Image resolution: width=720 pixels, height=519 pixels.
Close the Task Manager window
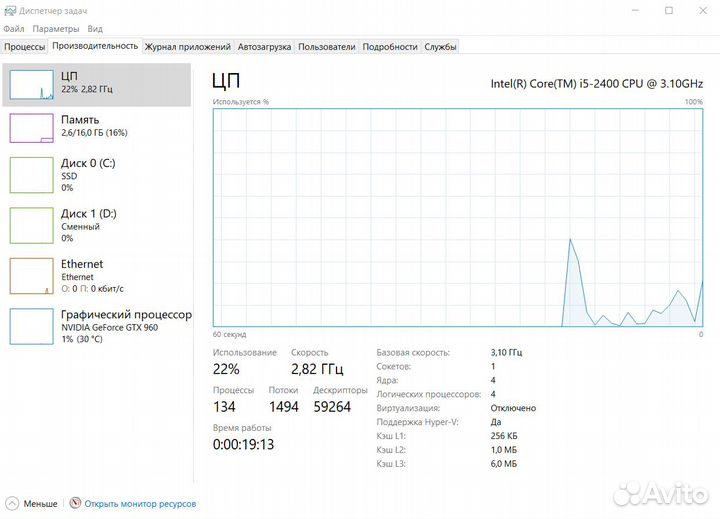(x=703, y=11)
